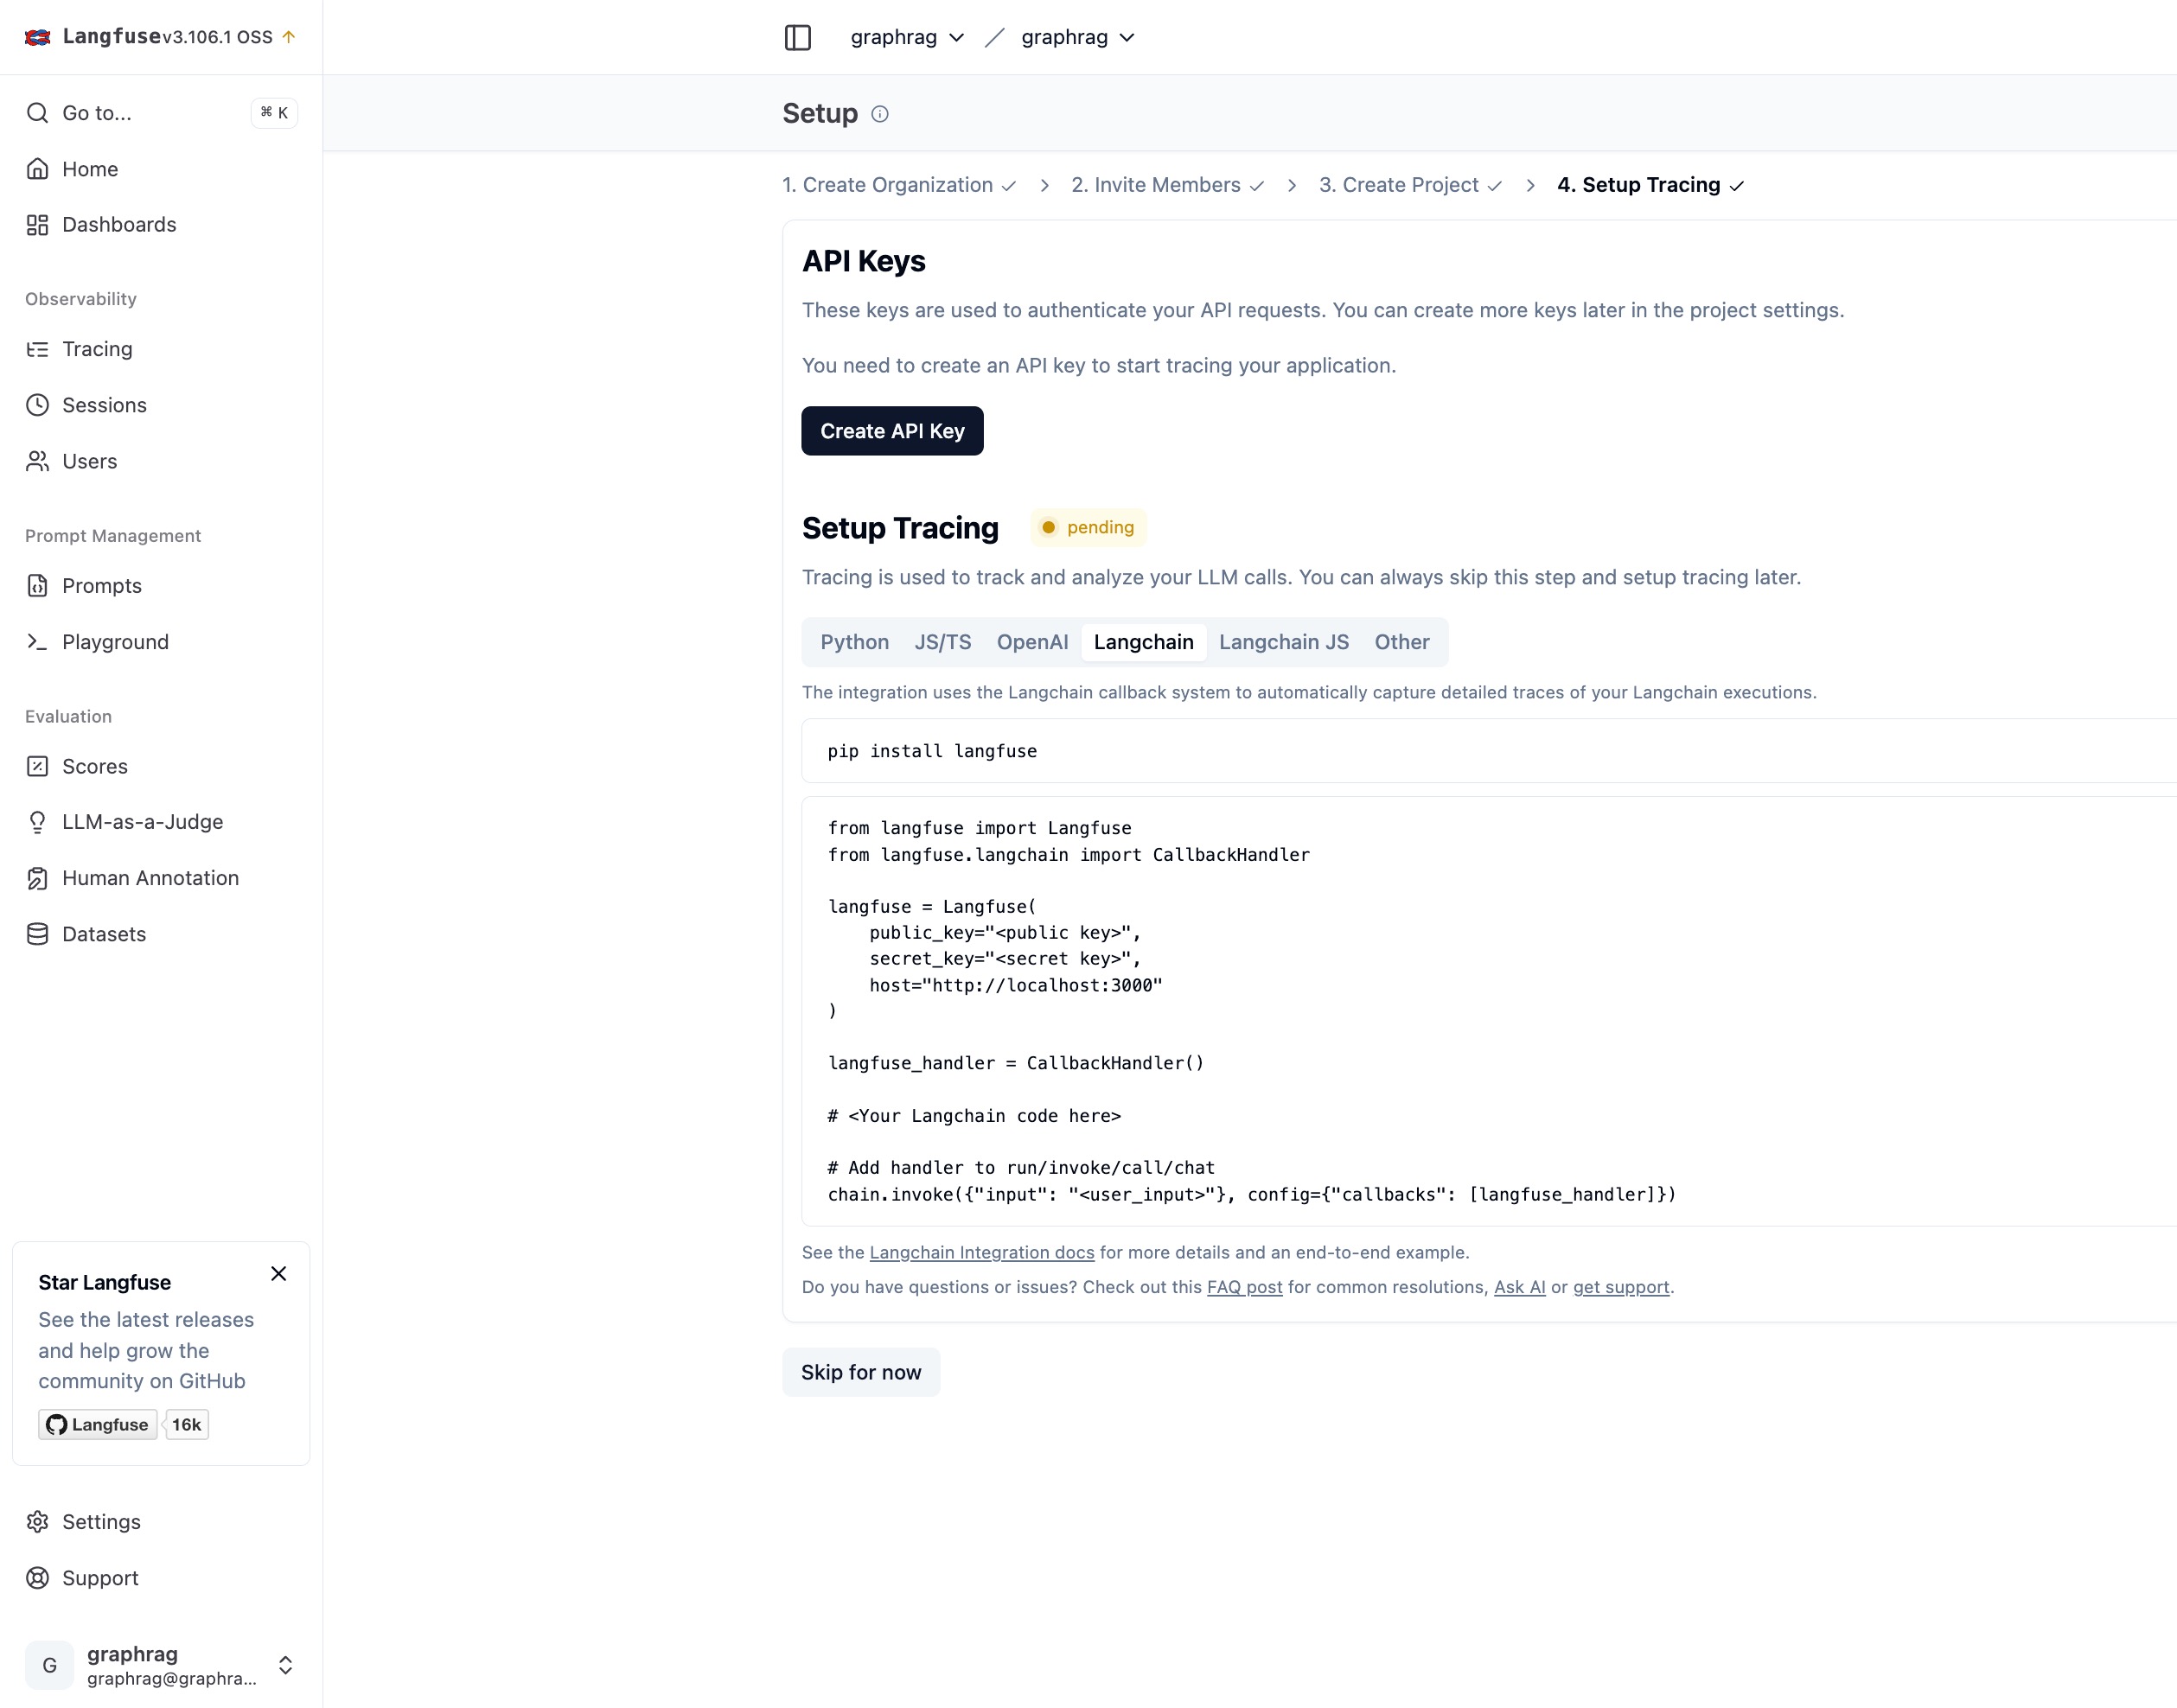Select the OpenAI tab
Viewport: 2177px width, 1708px height.
coord(1032,642)
